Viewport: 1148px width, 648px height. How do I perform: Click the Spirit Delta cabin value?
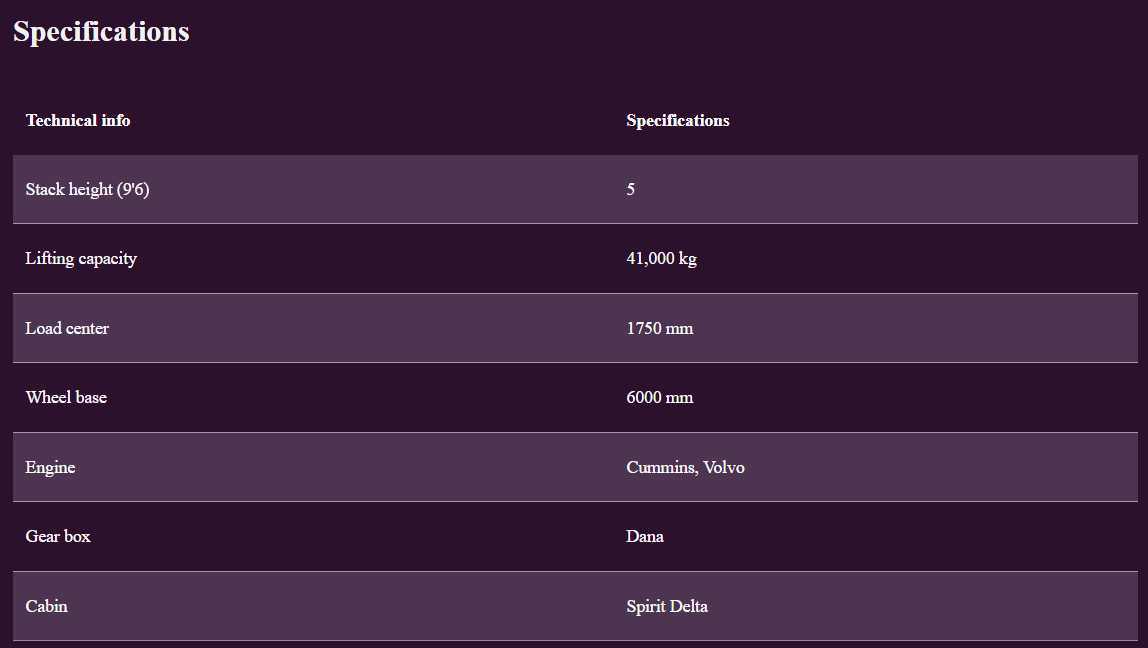pyautogui.click(x=667, y=606)
